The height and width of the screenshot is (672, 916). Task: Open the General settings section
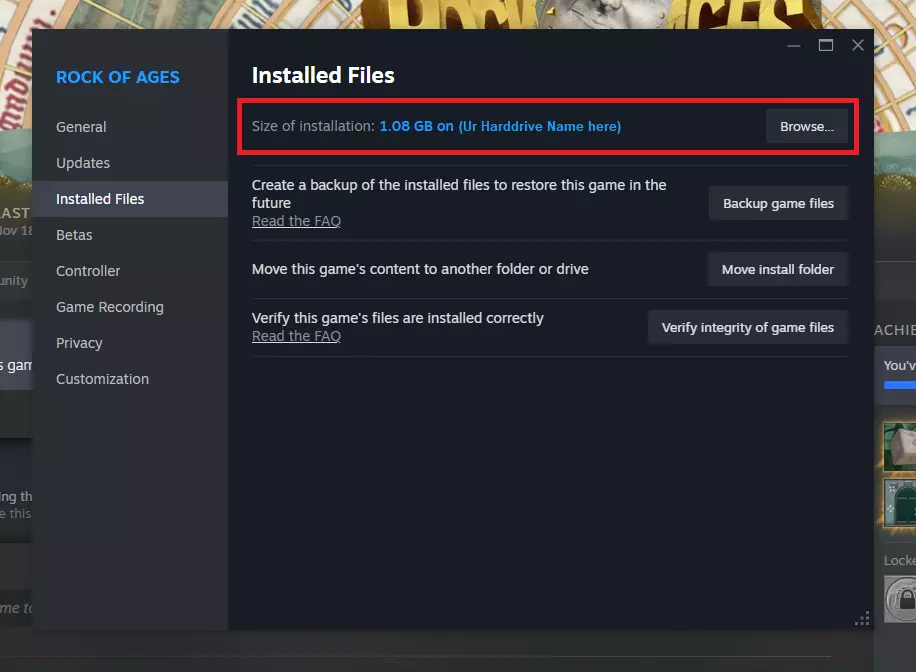(x=81, y=127)
